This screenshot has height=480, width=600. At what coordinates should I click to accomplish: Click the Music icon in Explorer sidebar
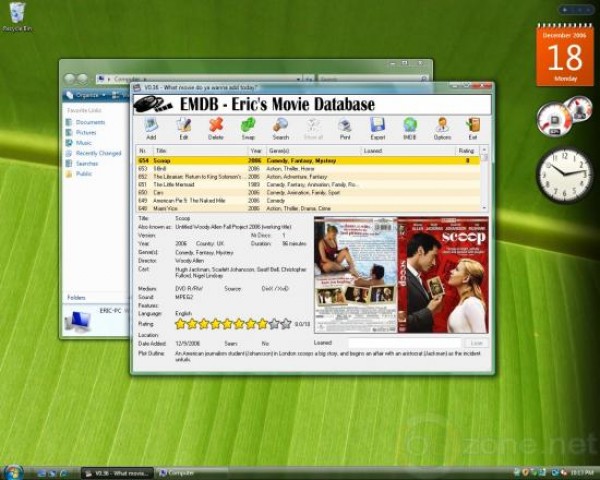(x=69, y=143)
